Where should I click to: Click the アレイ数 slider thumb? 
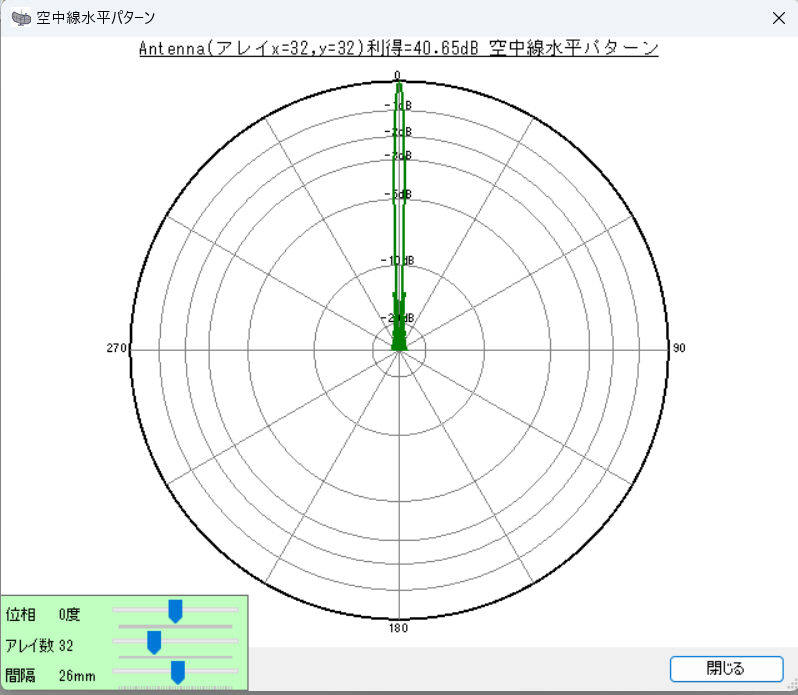point(154,642)
